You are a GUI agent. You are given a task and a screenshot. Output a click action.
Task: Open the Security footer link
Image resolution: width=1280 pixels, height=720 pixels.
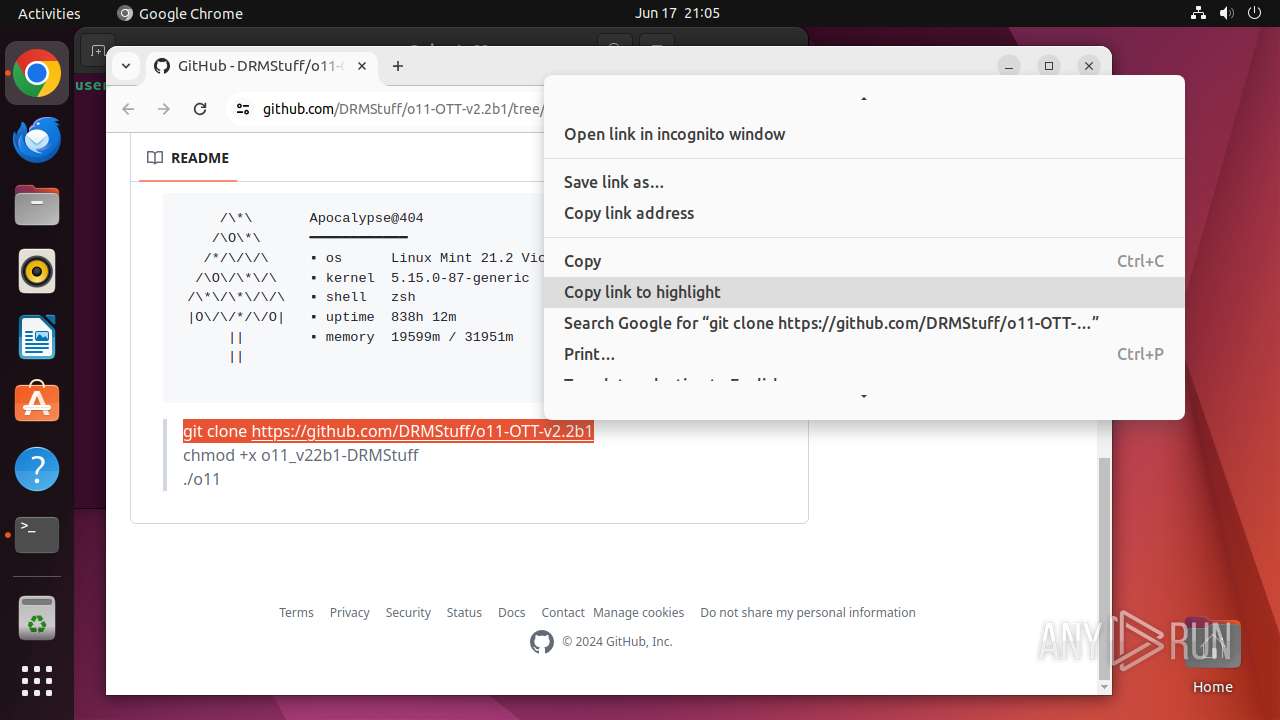pyautogui.click(x=408, y=612)
